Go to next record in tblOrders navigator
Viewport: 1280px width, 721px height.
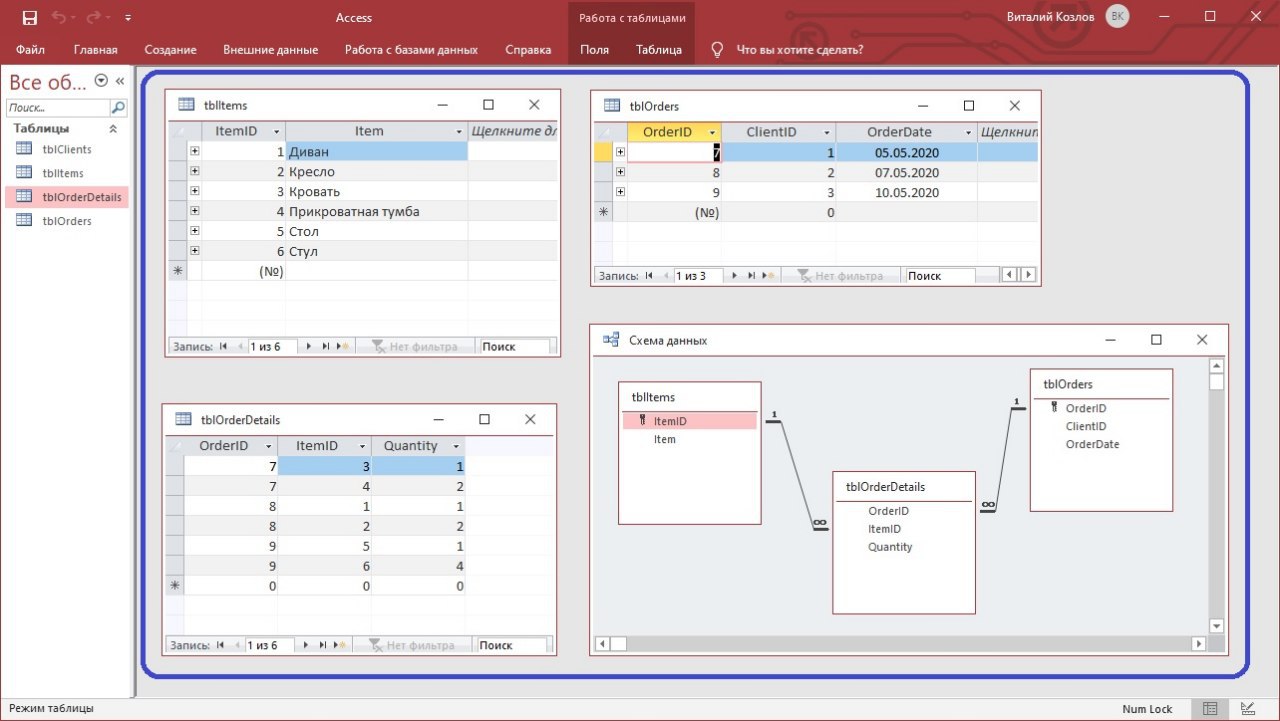[x=736, y=275]
